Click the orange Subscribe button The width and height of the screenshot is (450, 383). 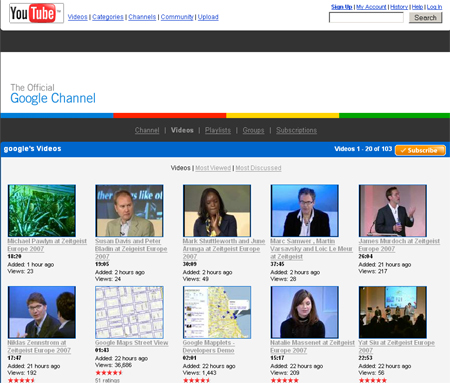coord(420,150)
